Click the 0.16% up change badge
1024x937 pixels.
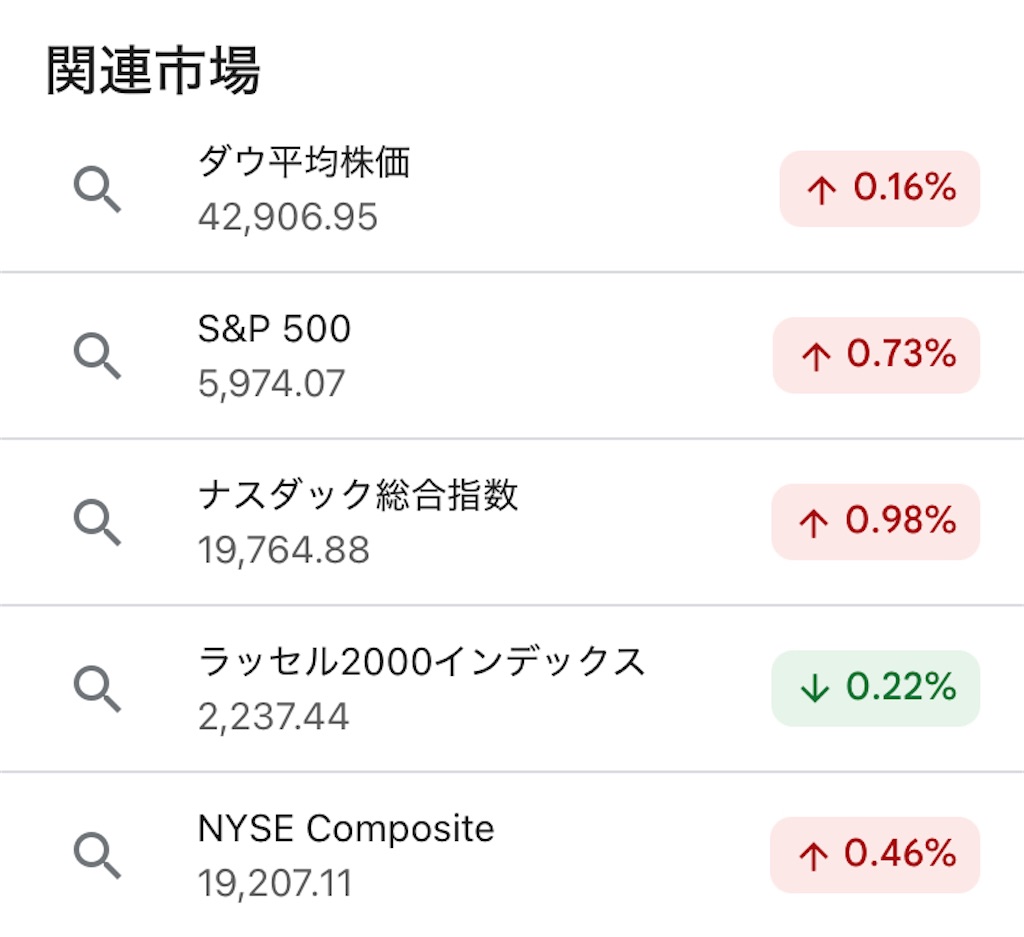879,189
